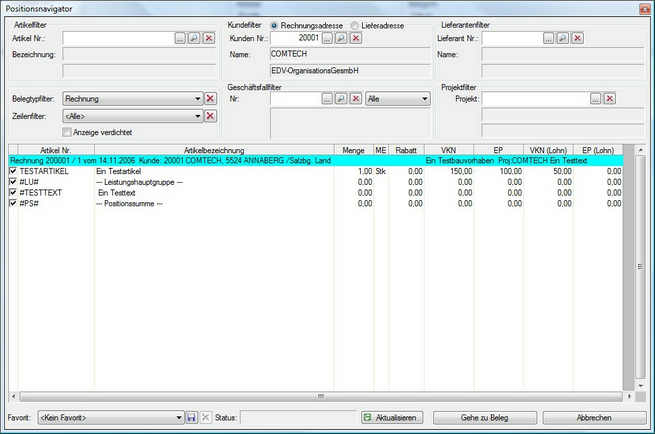Screen dimensions: 655x434
Task: Open Geschäftsfall Nr. browse ellipsis button
Action: pos(327,99)
